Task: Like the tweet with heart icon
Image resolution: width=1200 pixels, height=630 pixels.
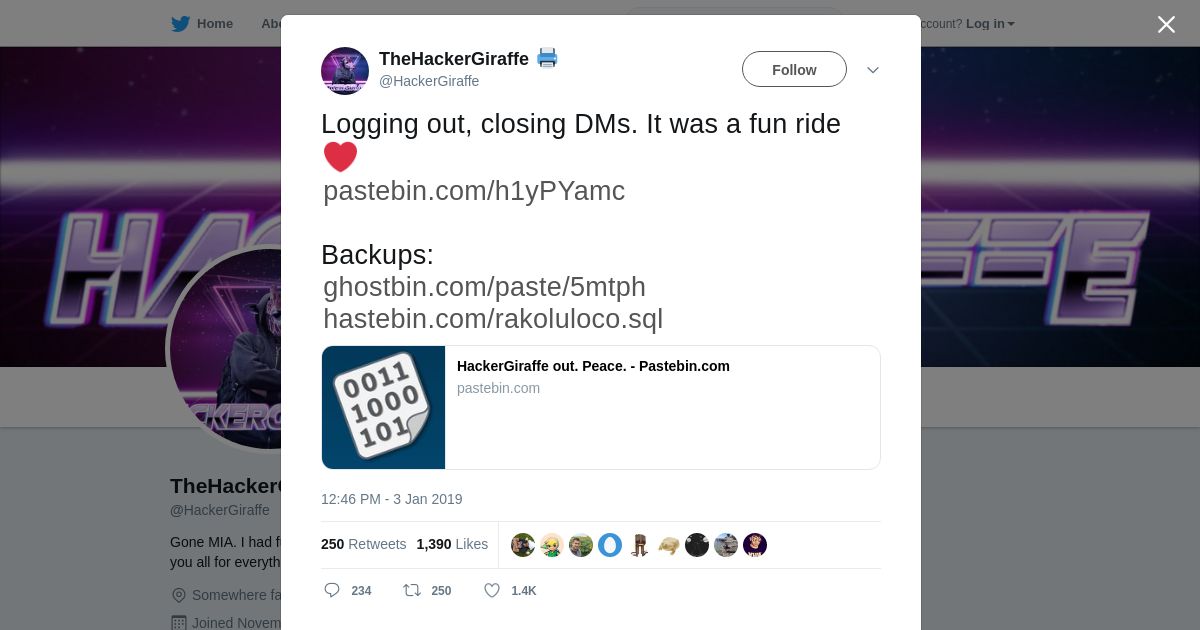Action: pos(492,590)
